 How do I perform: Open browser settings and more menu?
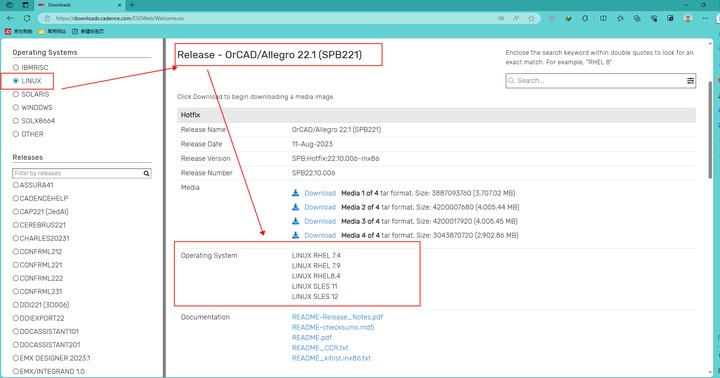tap(705, 18)
